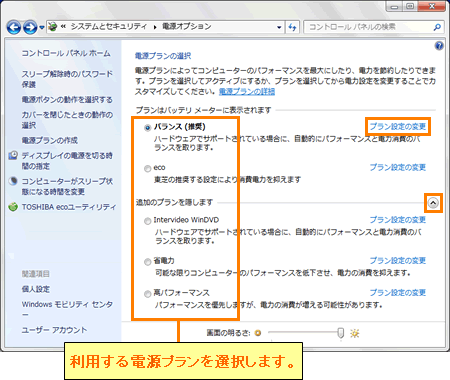Change plan settings for 省電力 plan
The height and width of the screenshot is (380, 450).
398,260
